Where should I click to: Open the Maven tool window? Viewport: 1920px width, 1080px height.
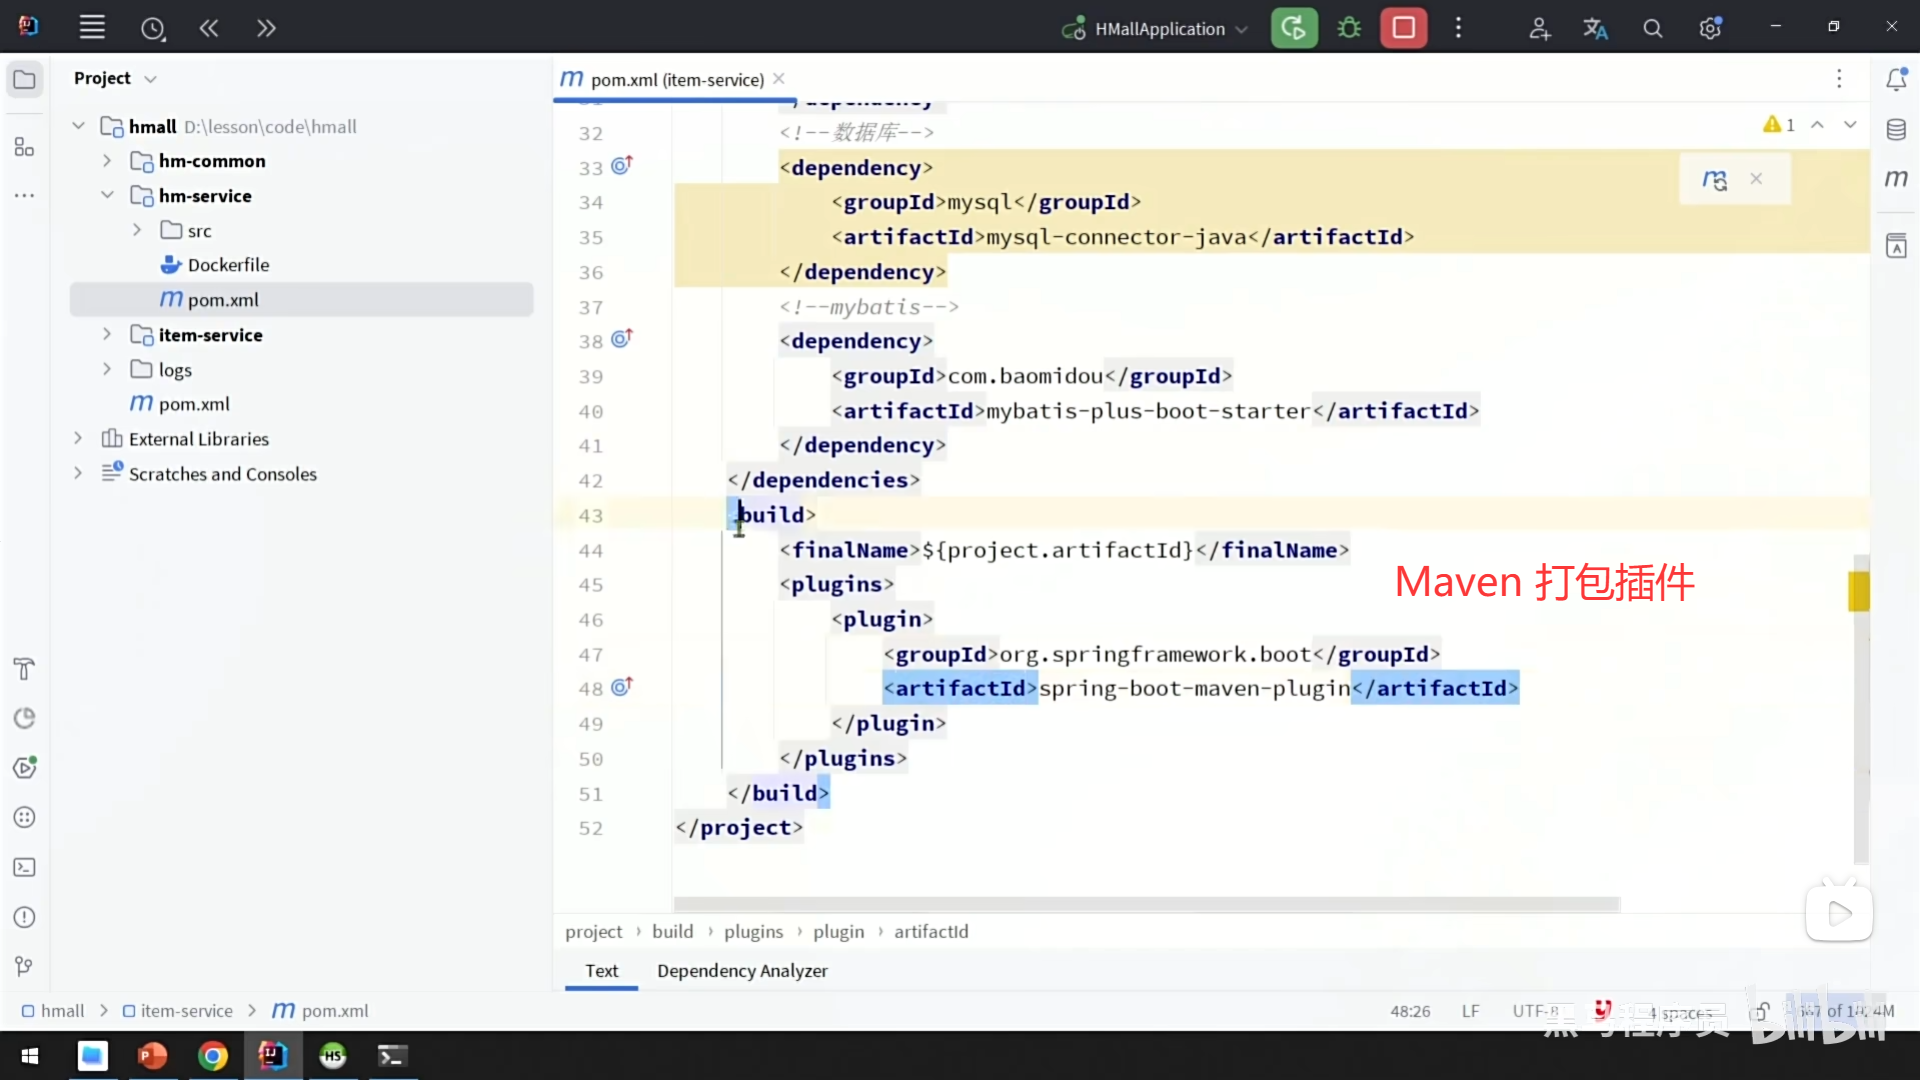[x=1896, y=179]
